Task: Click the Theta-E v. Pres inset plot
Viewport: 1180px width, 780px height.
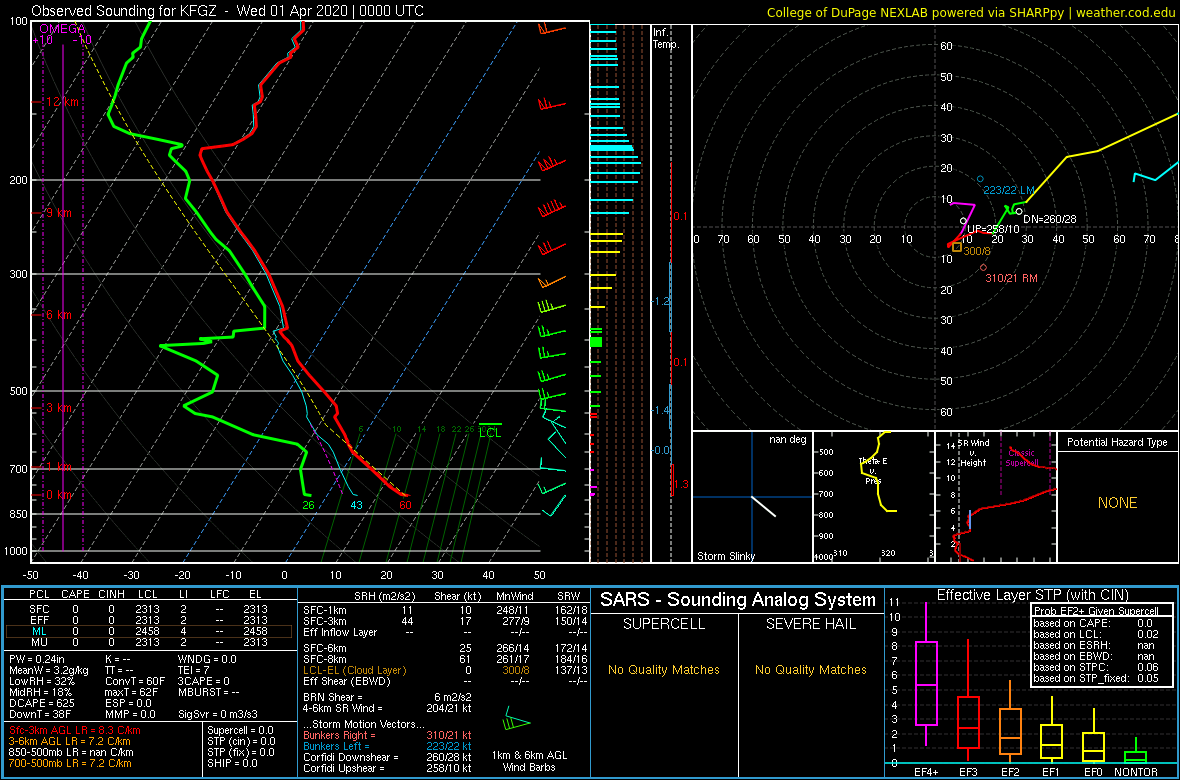Action: point(873,497)
